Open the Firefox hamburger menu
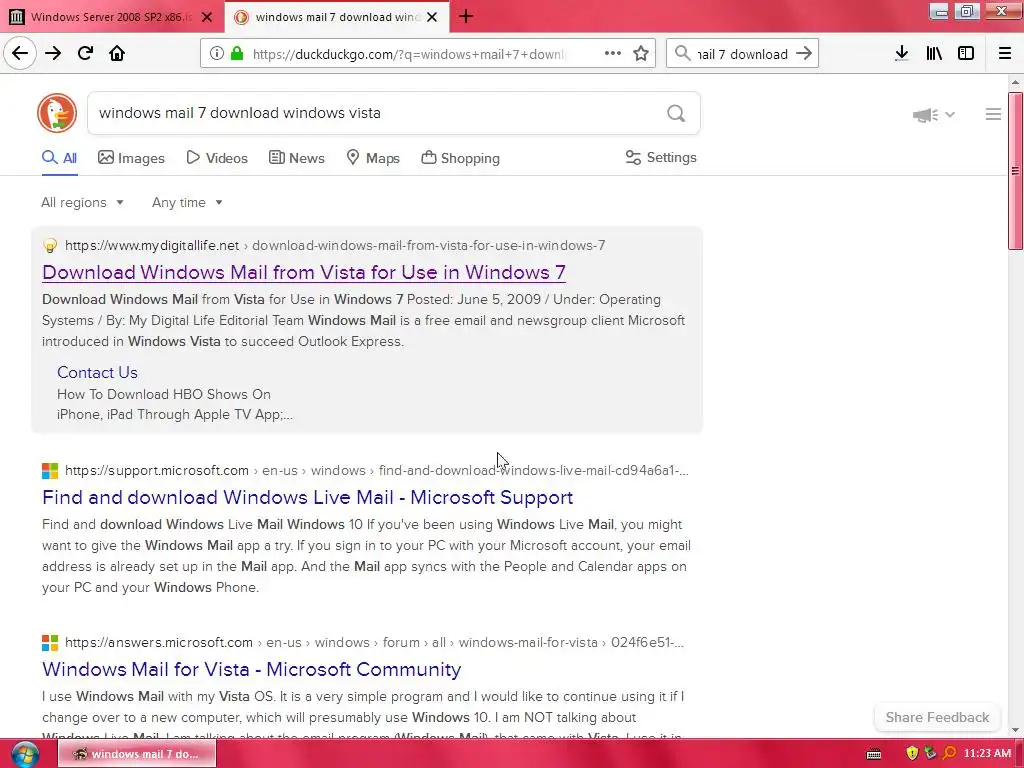This screenshot has width=1024, height=768. [x=1005, y=54]
